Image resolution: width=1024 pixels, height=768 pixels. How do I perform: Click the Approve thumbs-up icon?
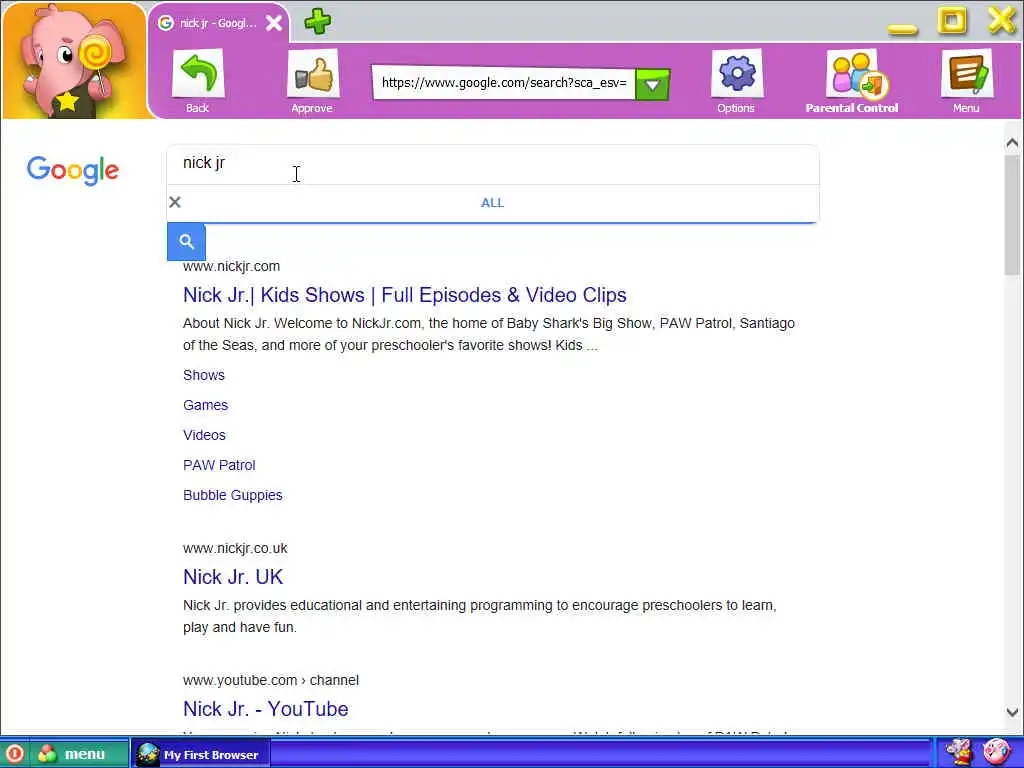(x=313, y=74)
